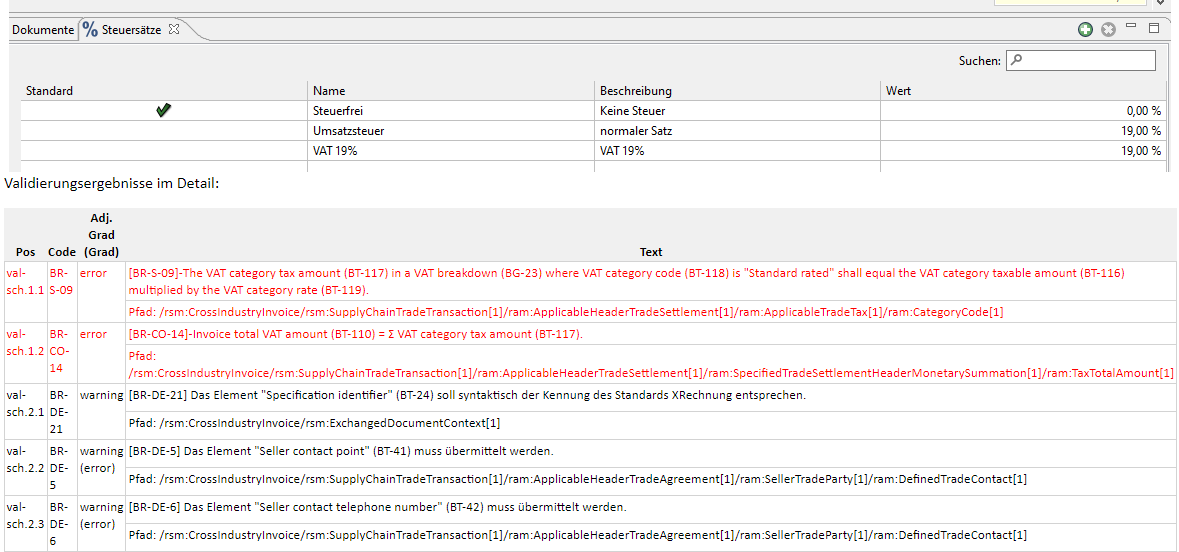The image size is (1179, 552).
Task: Close the Steuersätze tab
Action: (173, 30)
